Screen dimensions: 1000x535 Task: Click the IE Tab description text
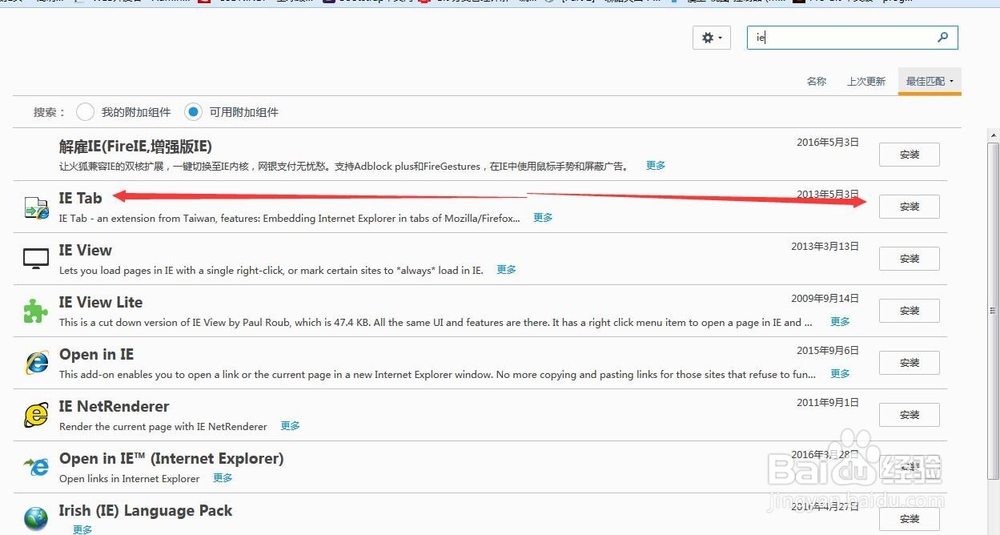[290, 218]
